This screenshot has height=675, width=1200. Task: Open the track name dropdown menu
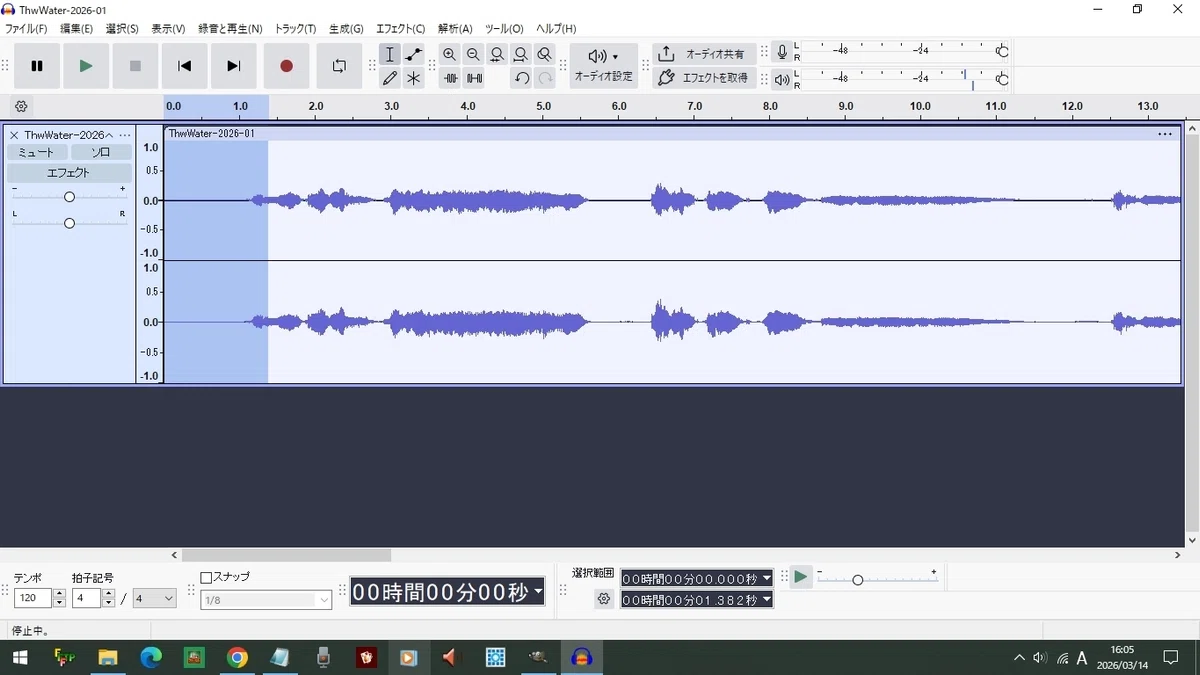pyautogui.click(x=69, y=134)
